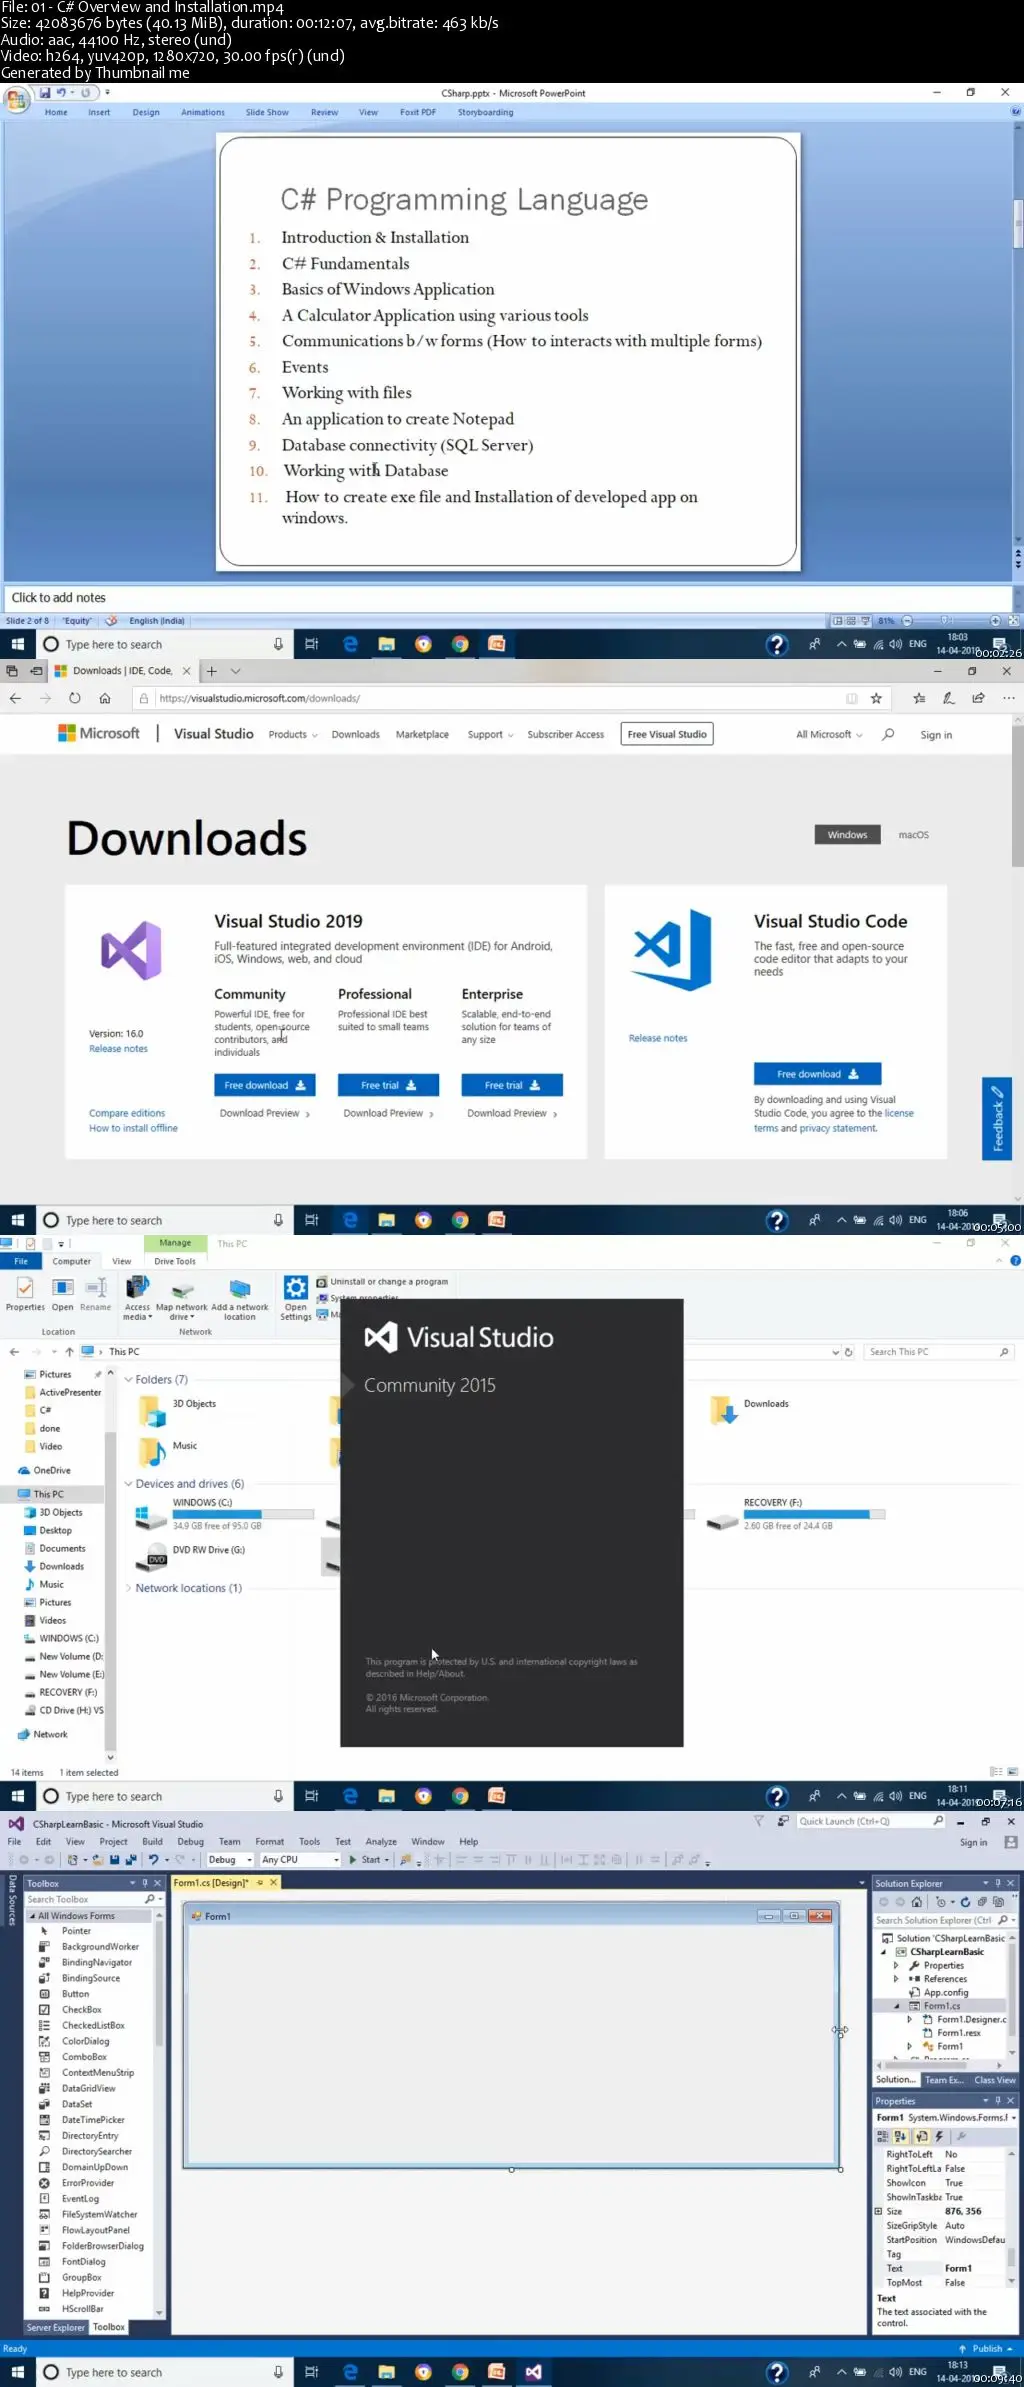1024x2387 pixels.
Task: Click the WINDOWS (C:) drive usage bar
Action: pyautogui.click(x=243, y=1514)
